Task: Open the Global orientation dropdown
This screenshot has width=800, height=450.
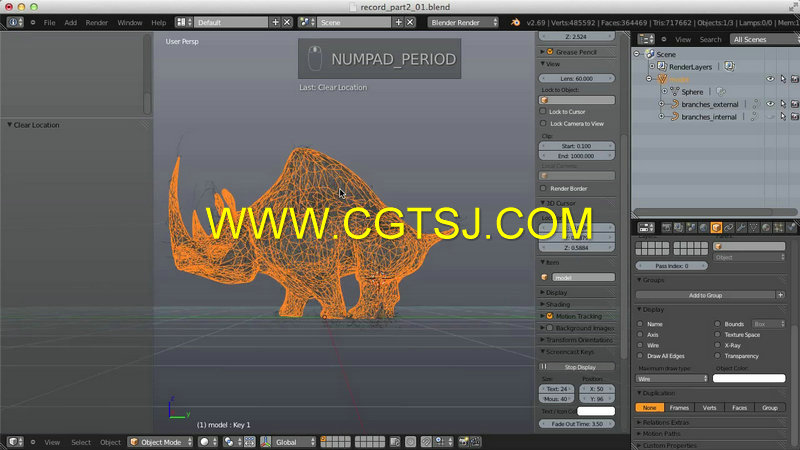Action: pyautogui.click(x=289, y=442)
